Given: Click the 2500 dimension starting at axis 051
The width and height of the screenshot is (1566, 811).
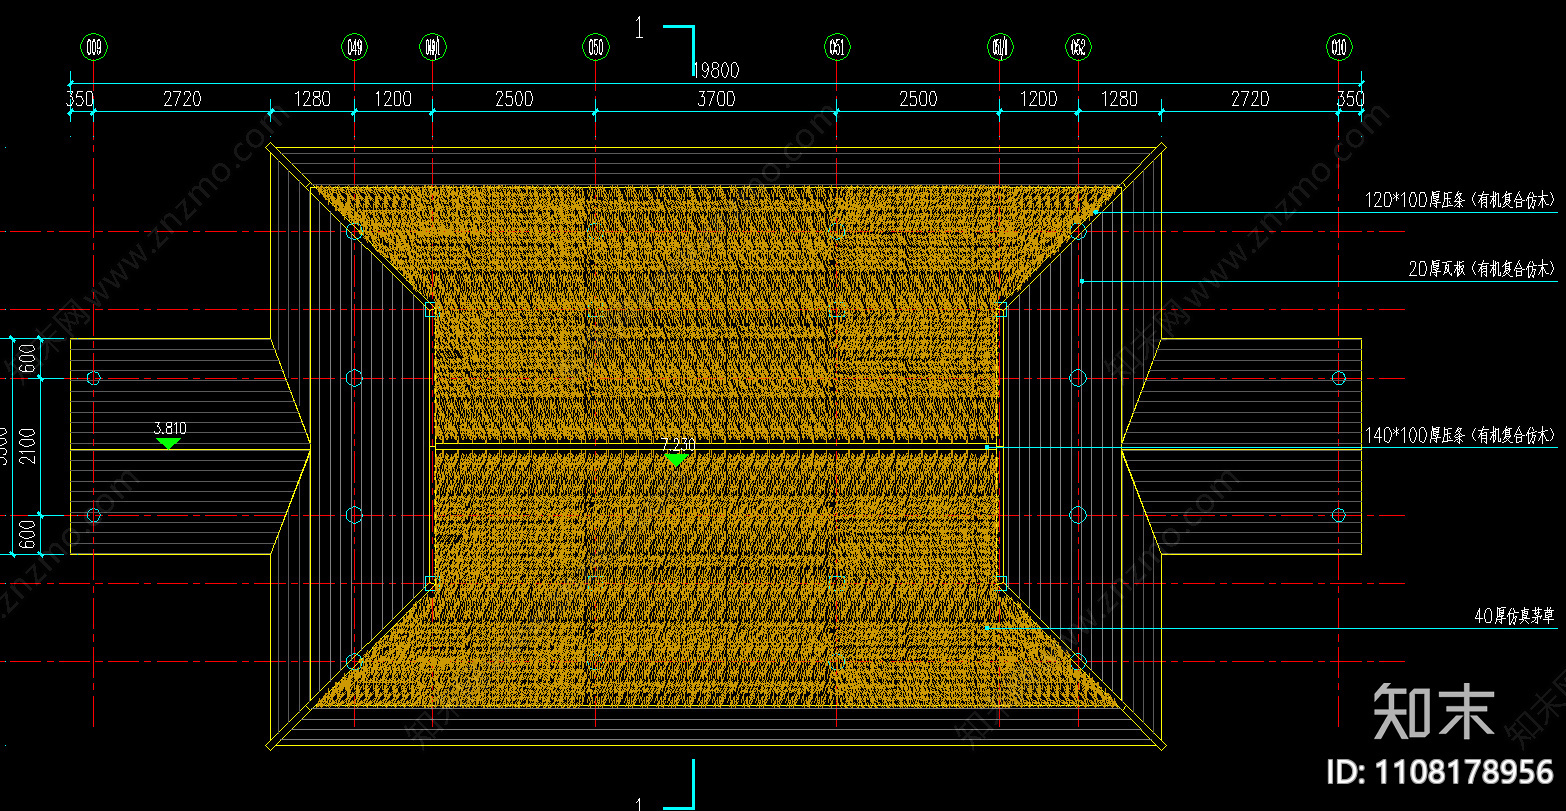Looking at the screenshot, I should (918, 99).
